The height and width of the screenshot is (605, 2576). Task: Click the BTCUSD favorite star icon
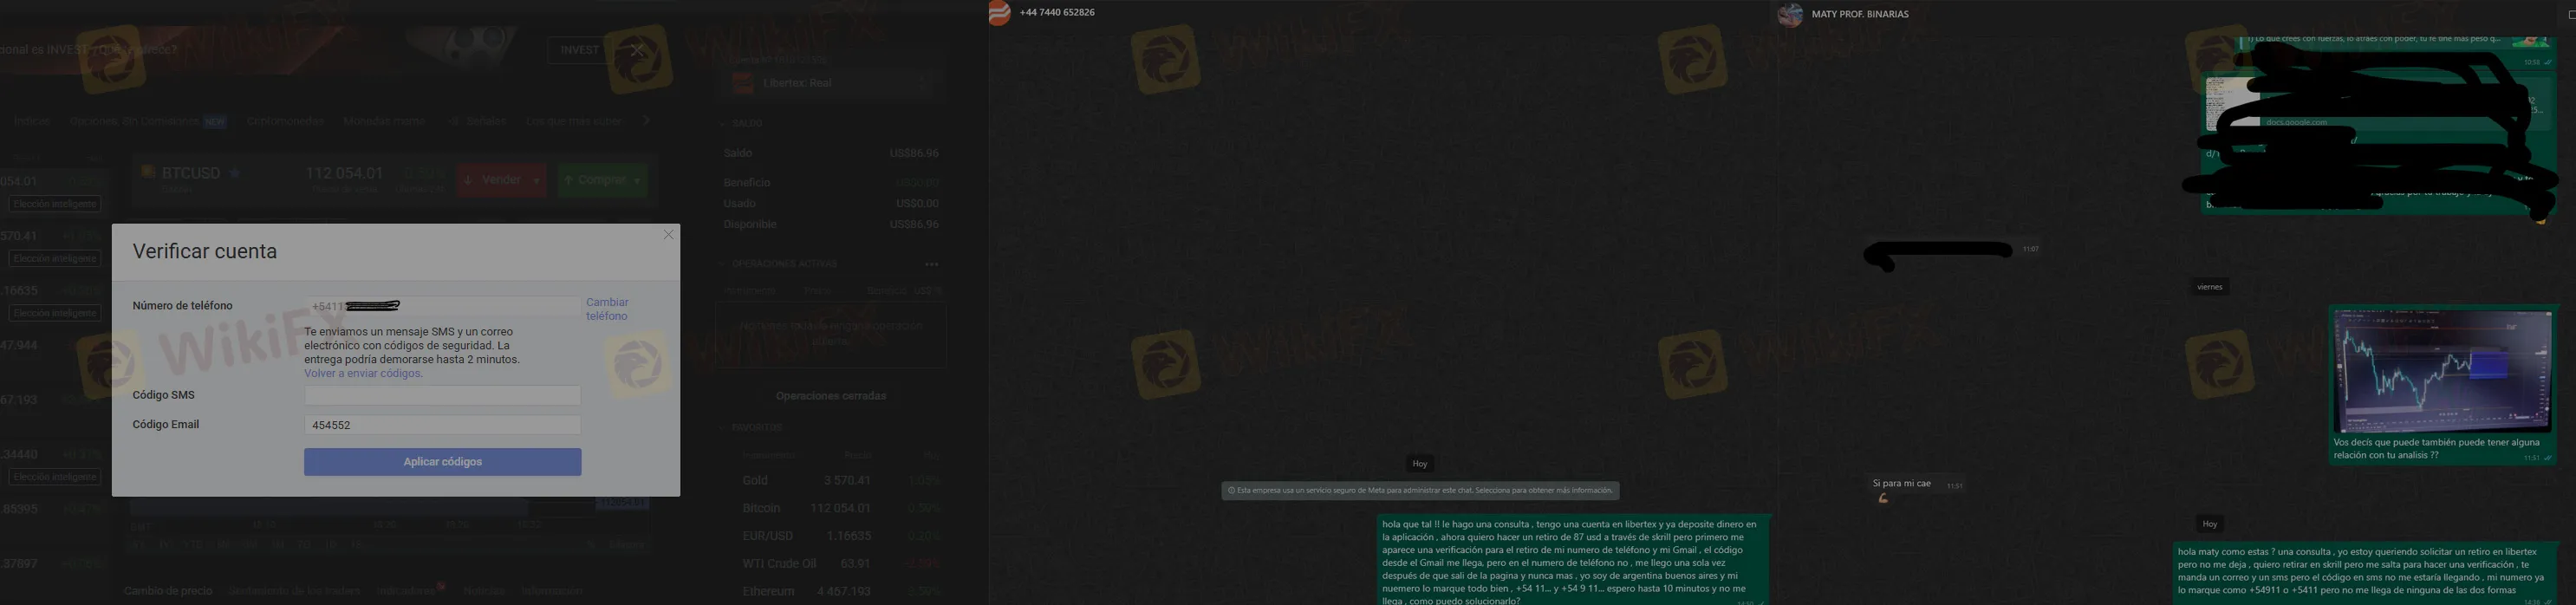point(235,173)
